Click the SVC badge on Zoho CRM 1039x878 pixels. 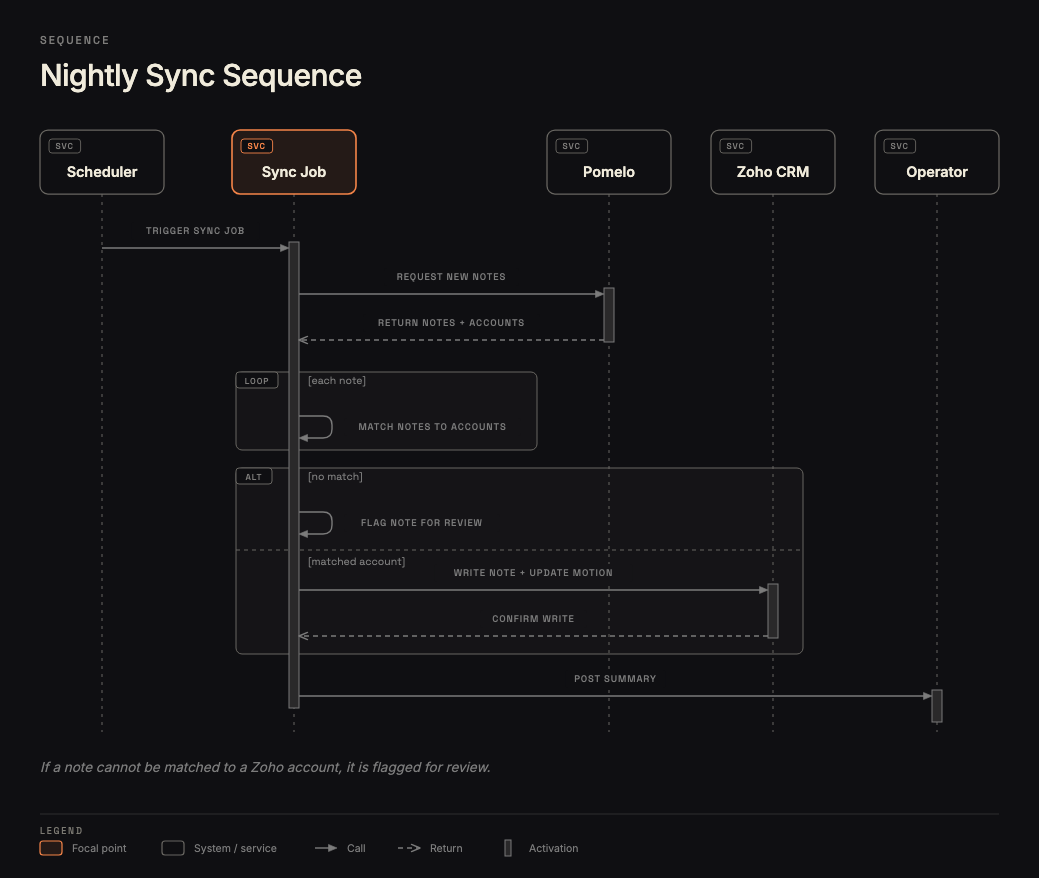coord(736,146)
